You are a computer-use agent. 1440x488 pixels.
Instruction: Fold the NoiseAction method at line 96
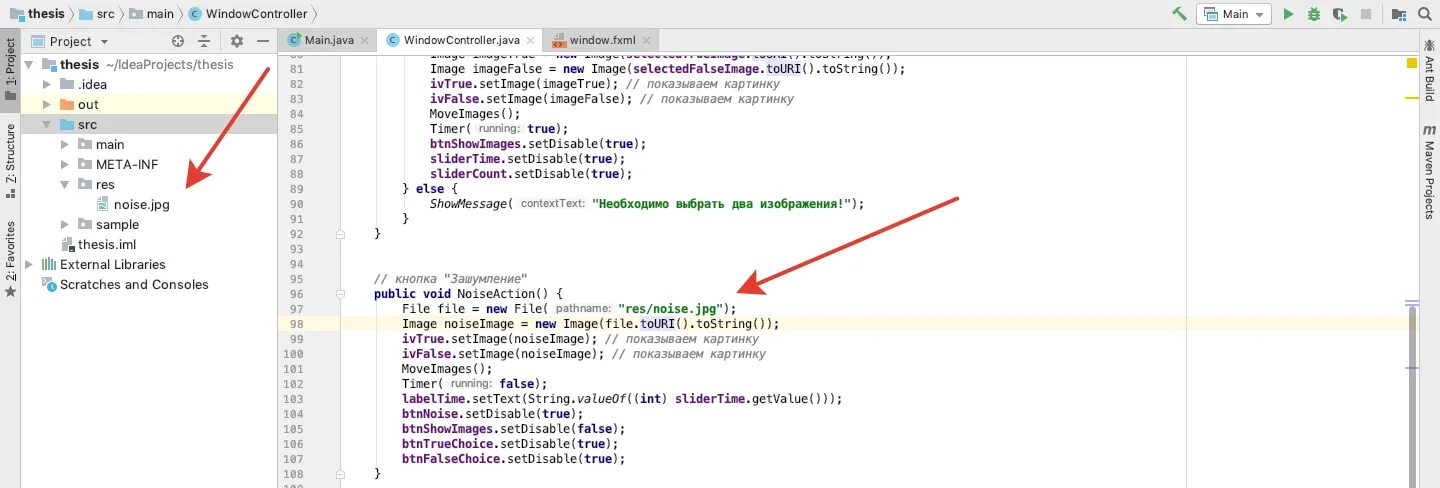[341, 294]
